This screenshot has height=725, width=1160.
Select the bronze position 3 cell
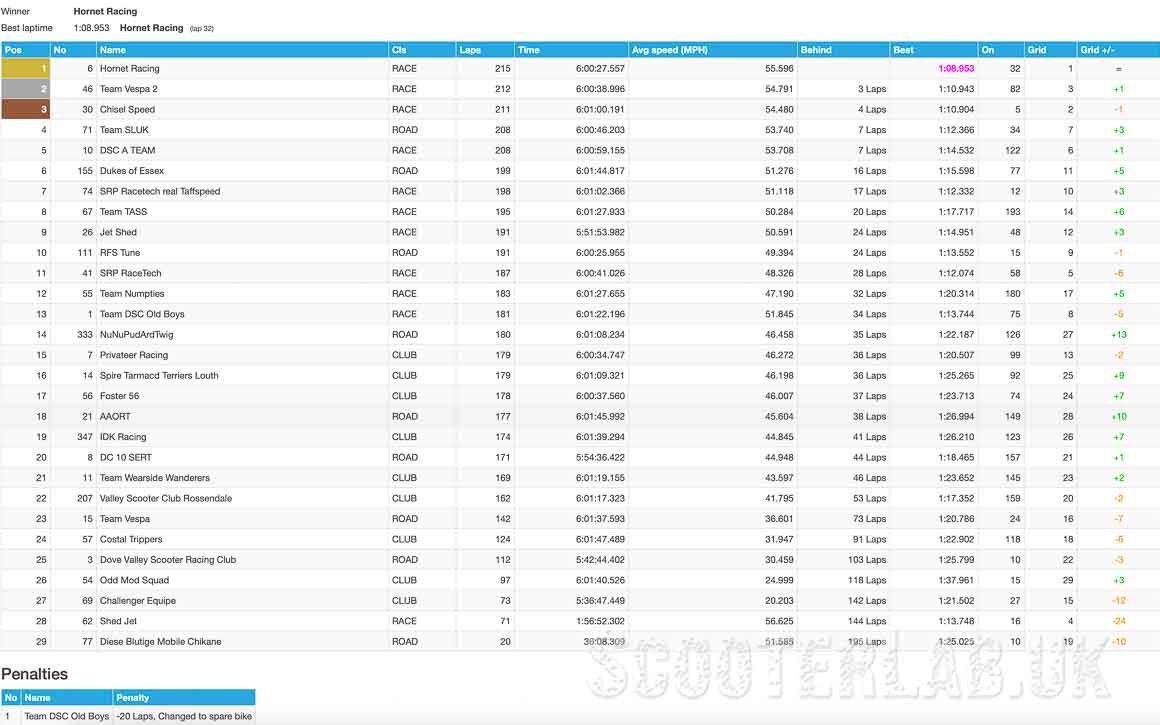click(x=25, y=109)
